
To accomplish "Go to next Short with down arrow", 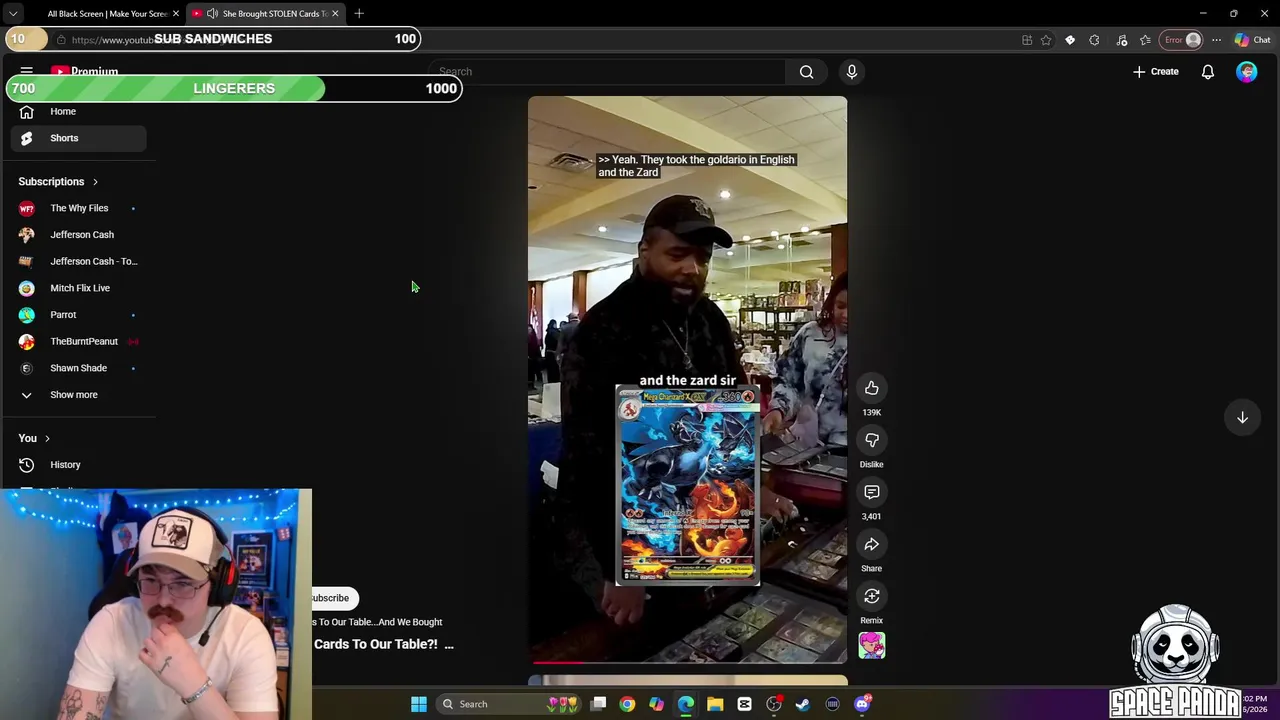I will (x=1242, y=417).
